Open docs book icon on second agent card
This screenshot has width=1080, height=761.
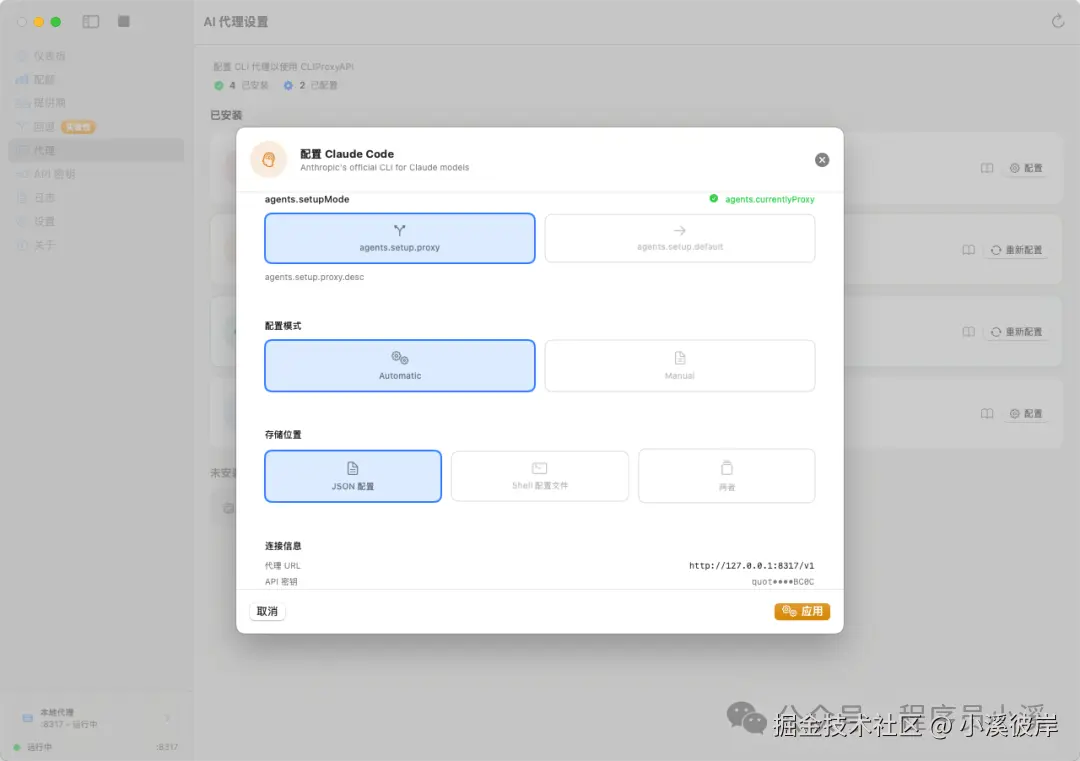pos(968,250)
